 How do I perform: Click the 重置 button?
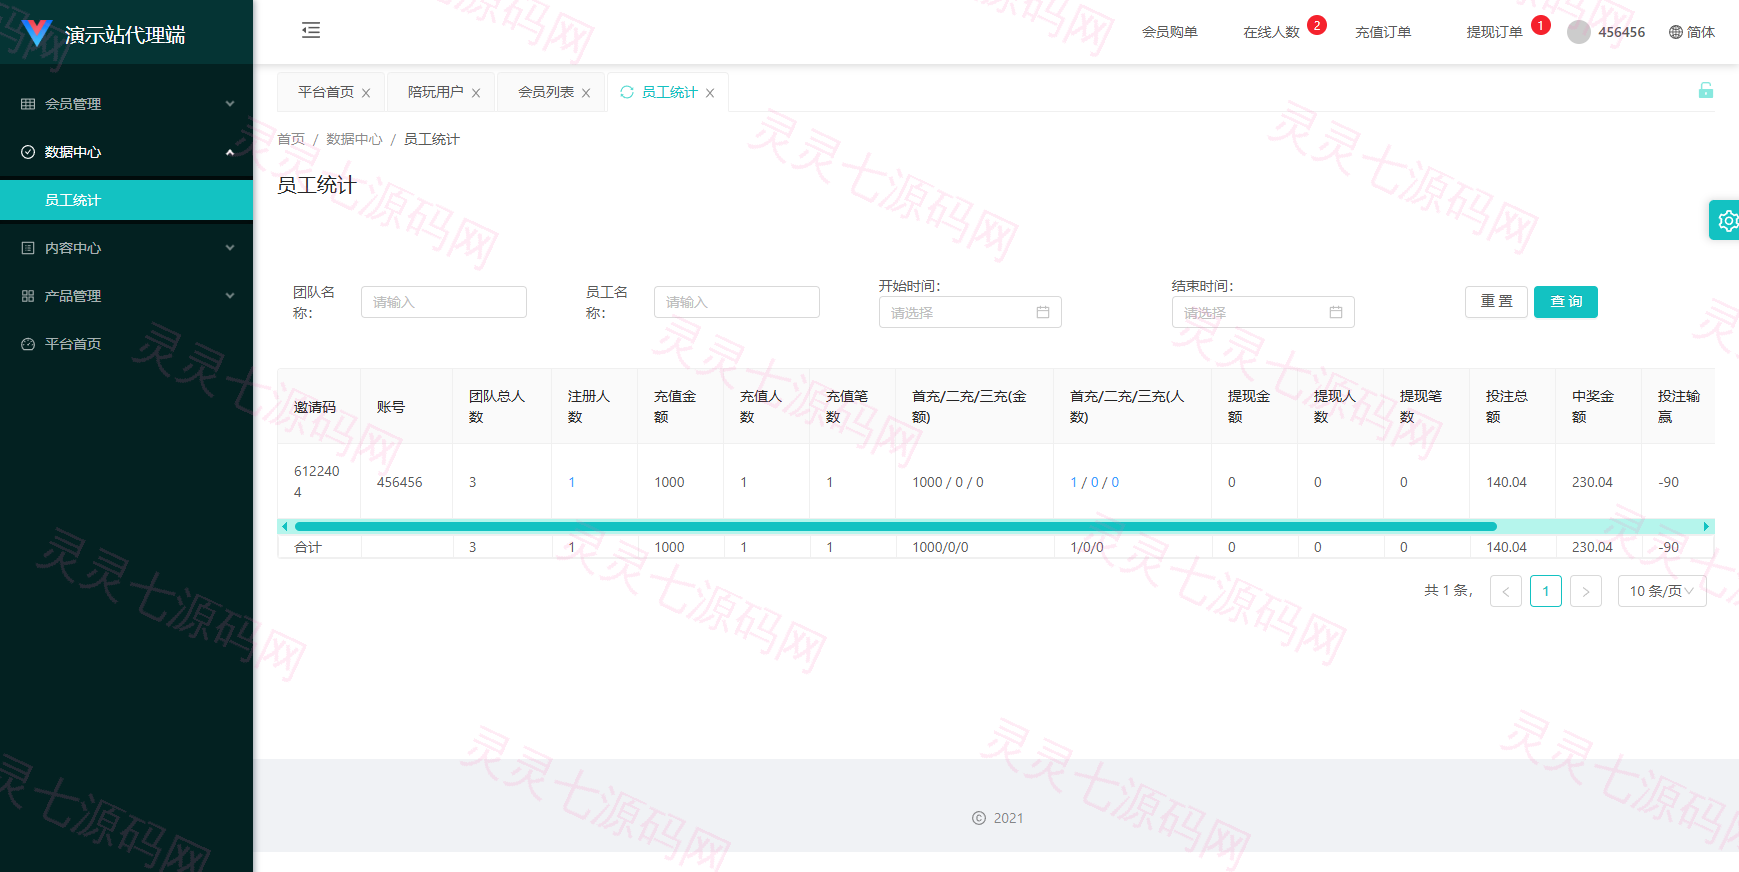pos(1497,302)
